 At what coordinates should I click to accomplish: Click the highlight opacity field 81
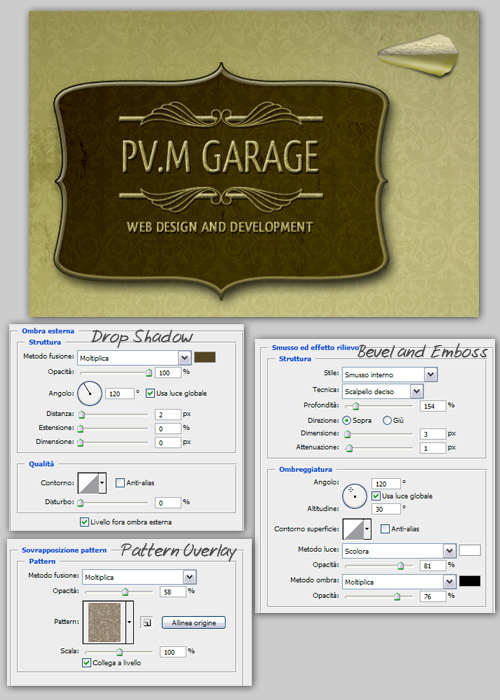[x=433, y=566]
